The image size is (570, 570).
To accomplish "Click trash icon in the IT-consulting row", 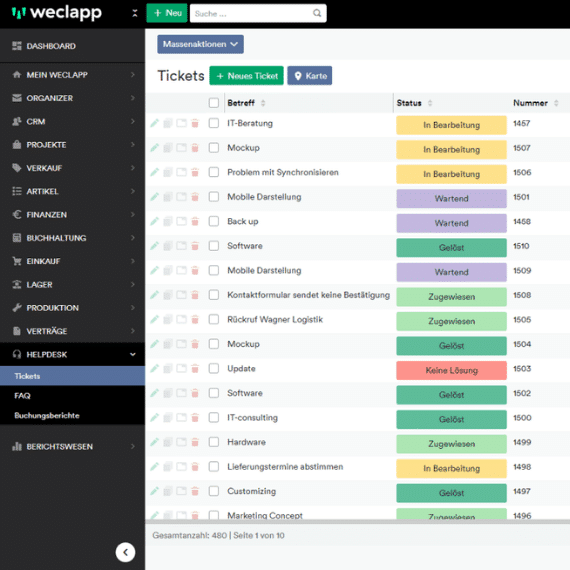I will pyautogui.click(x=195, y=418).
